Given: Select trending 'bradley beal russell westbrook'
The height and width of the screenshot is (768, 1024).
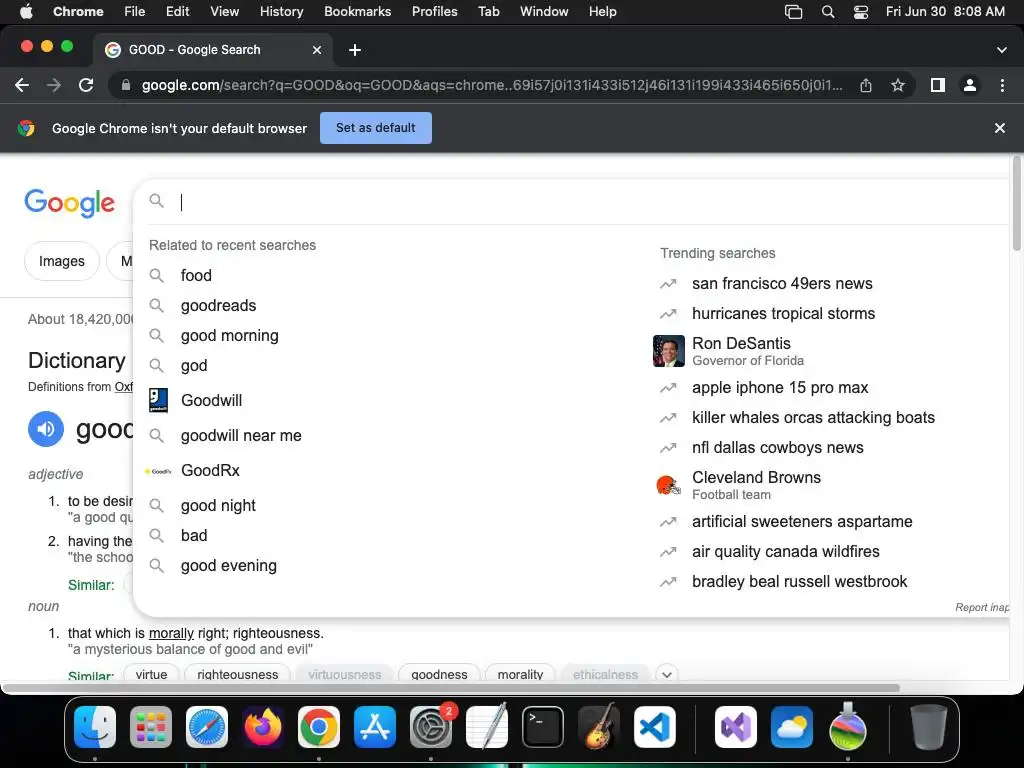Looking at the screenshot, I should [x=799, y=582].
